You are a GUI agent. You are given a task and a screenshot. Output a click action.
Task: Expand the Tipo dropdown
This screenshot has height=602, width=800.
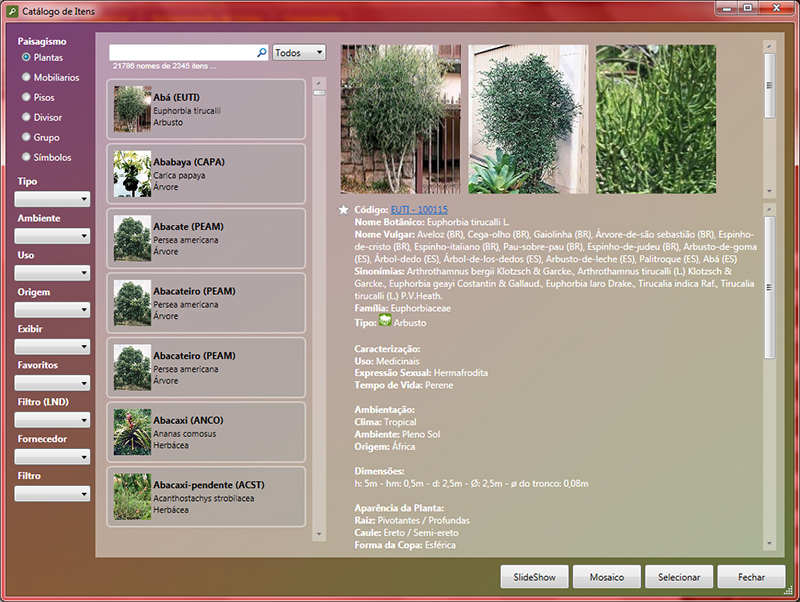click(x=53, y=199)
